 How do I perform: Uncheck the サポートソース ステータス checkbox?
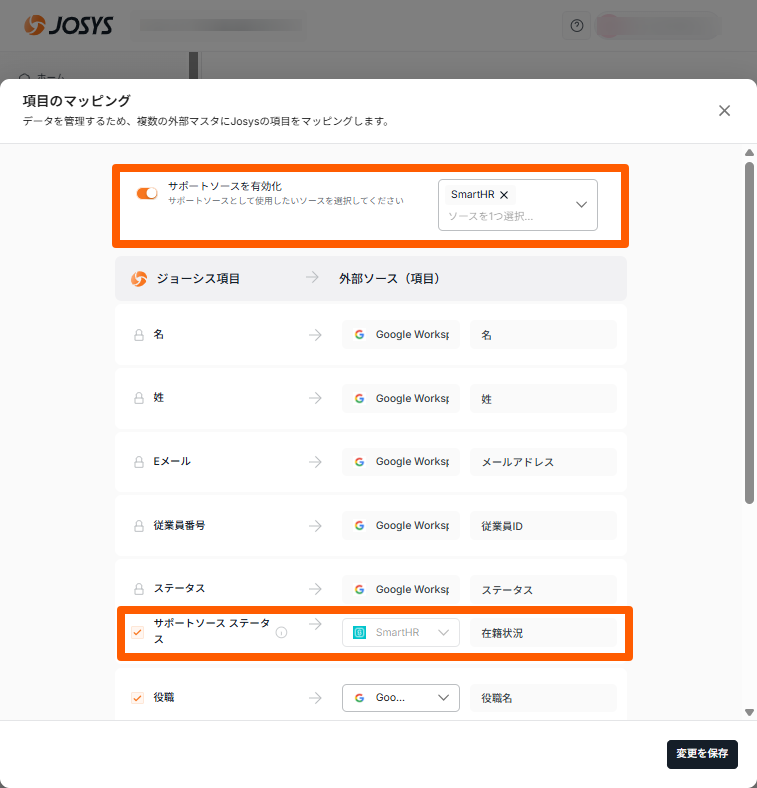(138, 632)
